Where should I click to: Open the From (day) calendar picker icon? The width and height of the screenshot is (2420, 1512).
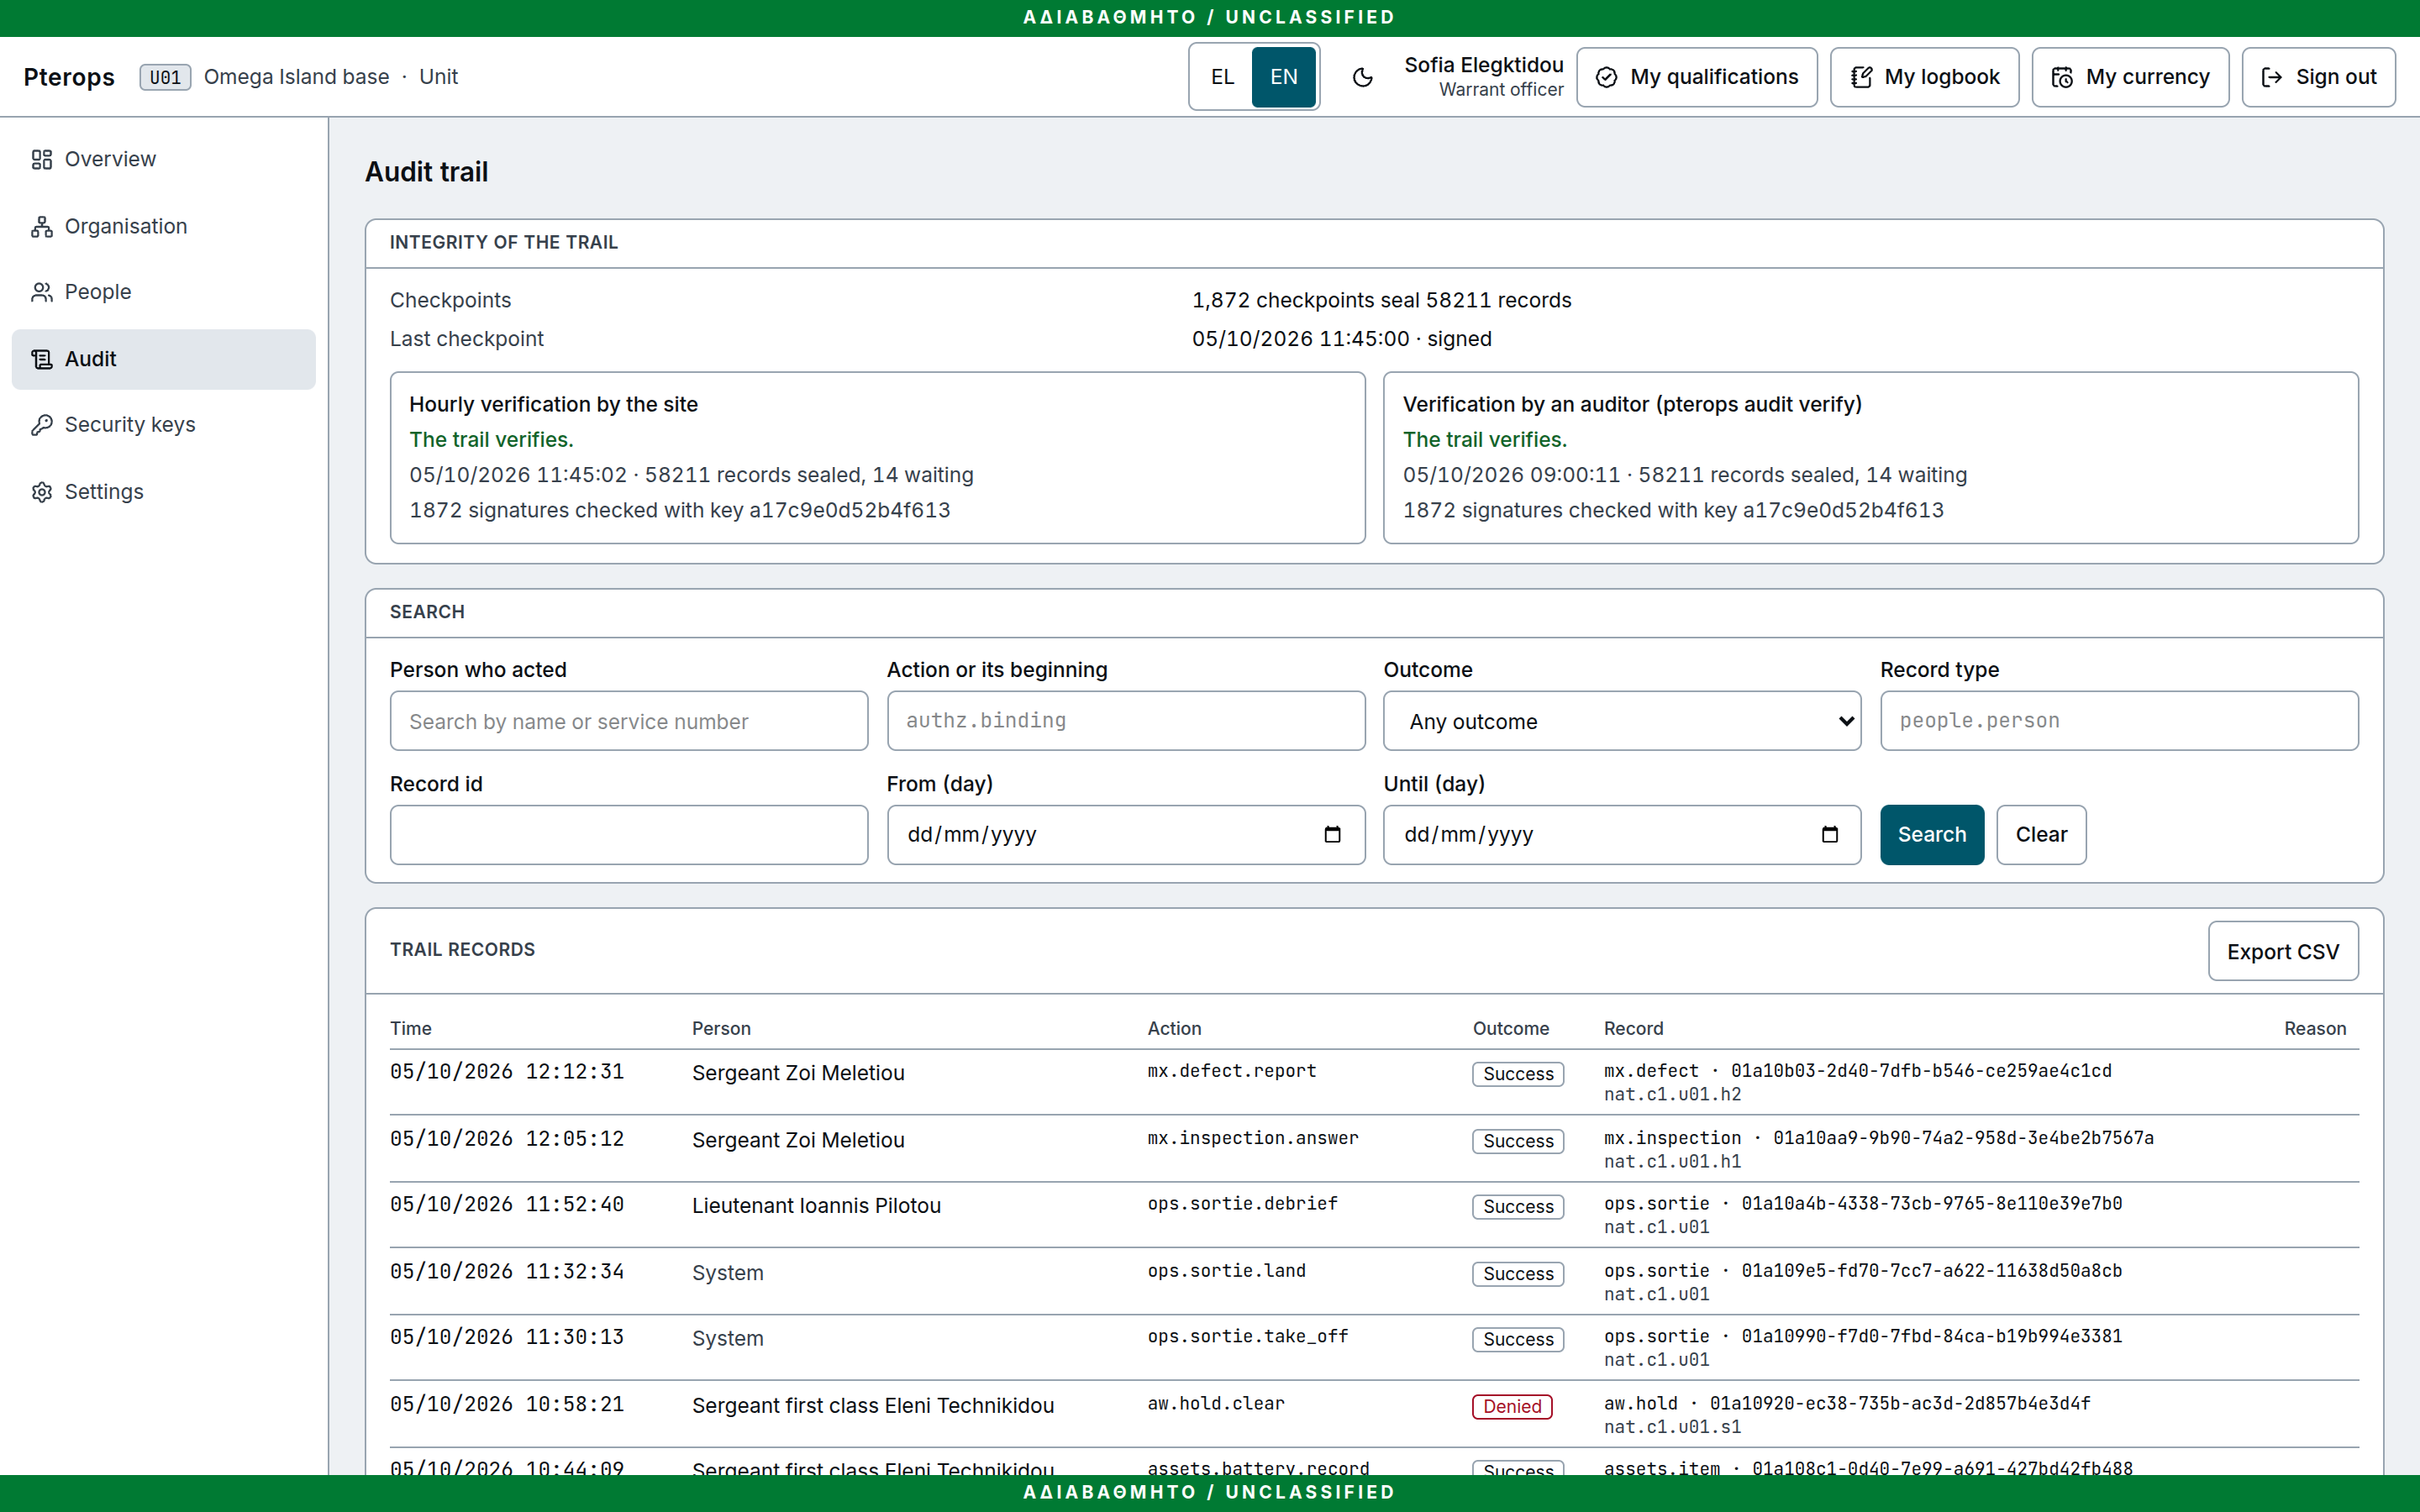pos(1332,834)
